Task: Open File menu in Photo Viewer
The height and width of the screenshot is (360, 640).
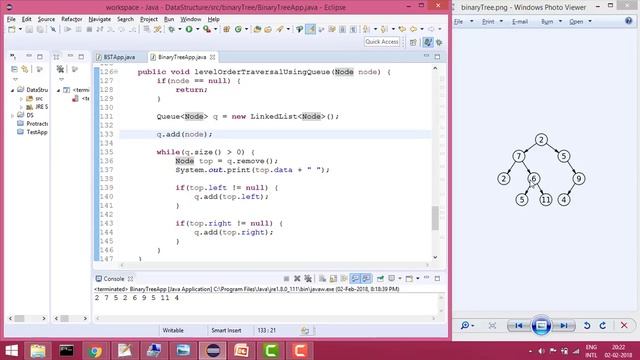Action: (x=458, y=21)
